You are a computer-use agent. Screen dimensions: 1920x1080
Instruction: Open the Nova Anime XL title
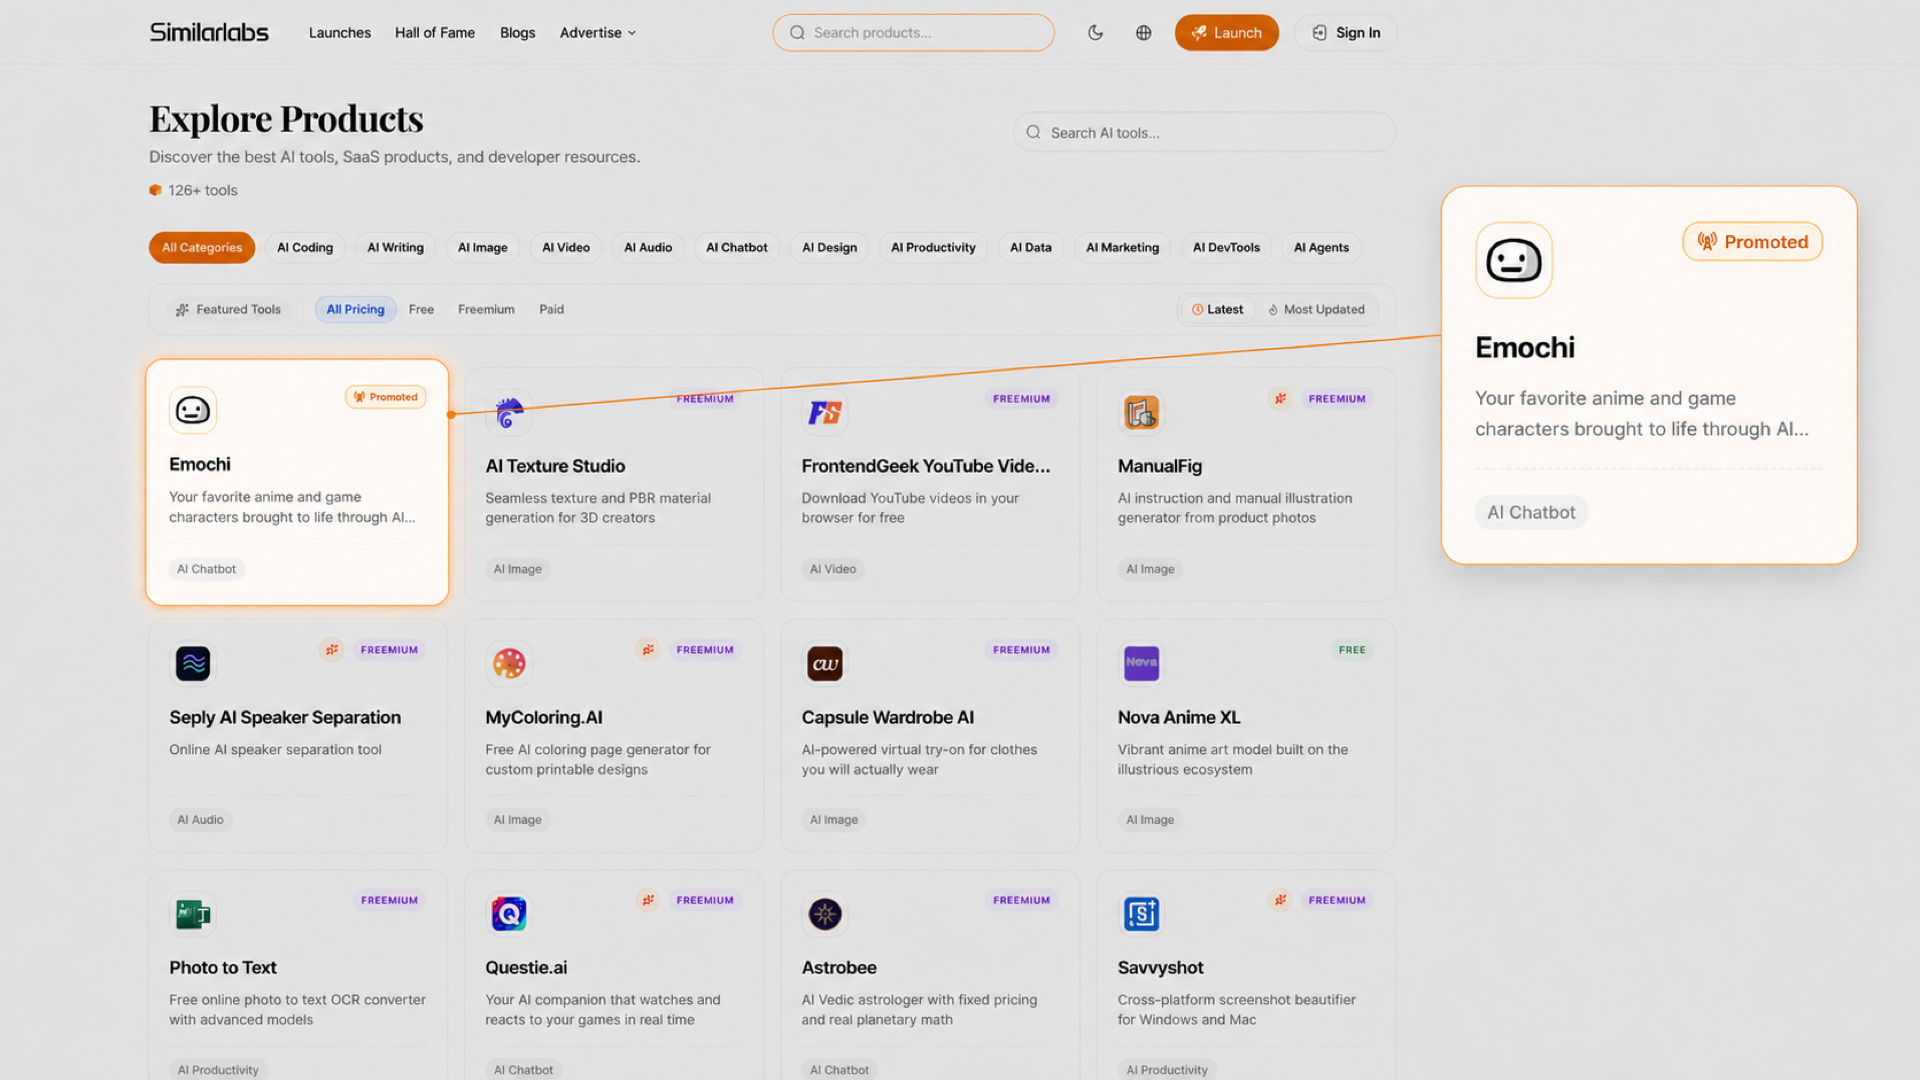(x=1179, y=718)
